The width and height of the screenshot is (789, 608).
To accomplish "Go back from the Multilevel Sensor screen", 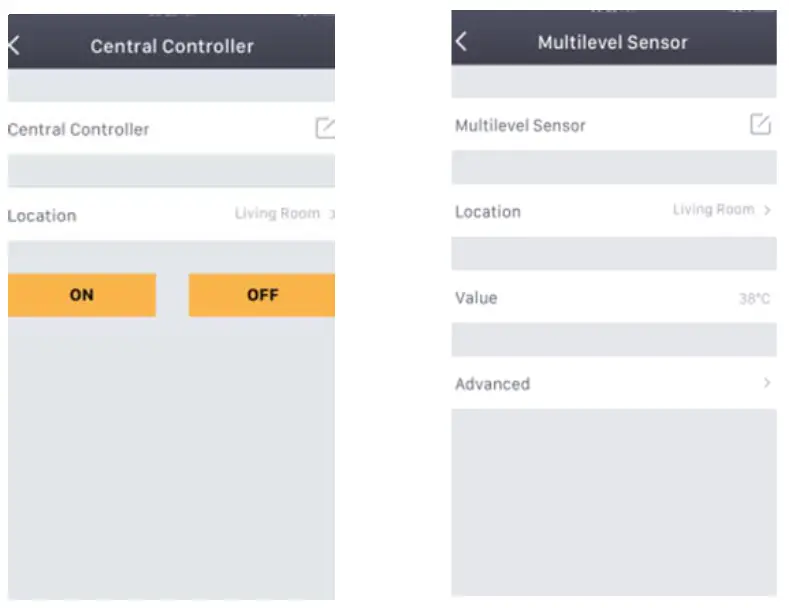I will pyautogui.click(x=461, y=41).
